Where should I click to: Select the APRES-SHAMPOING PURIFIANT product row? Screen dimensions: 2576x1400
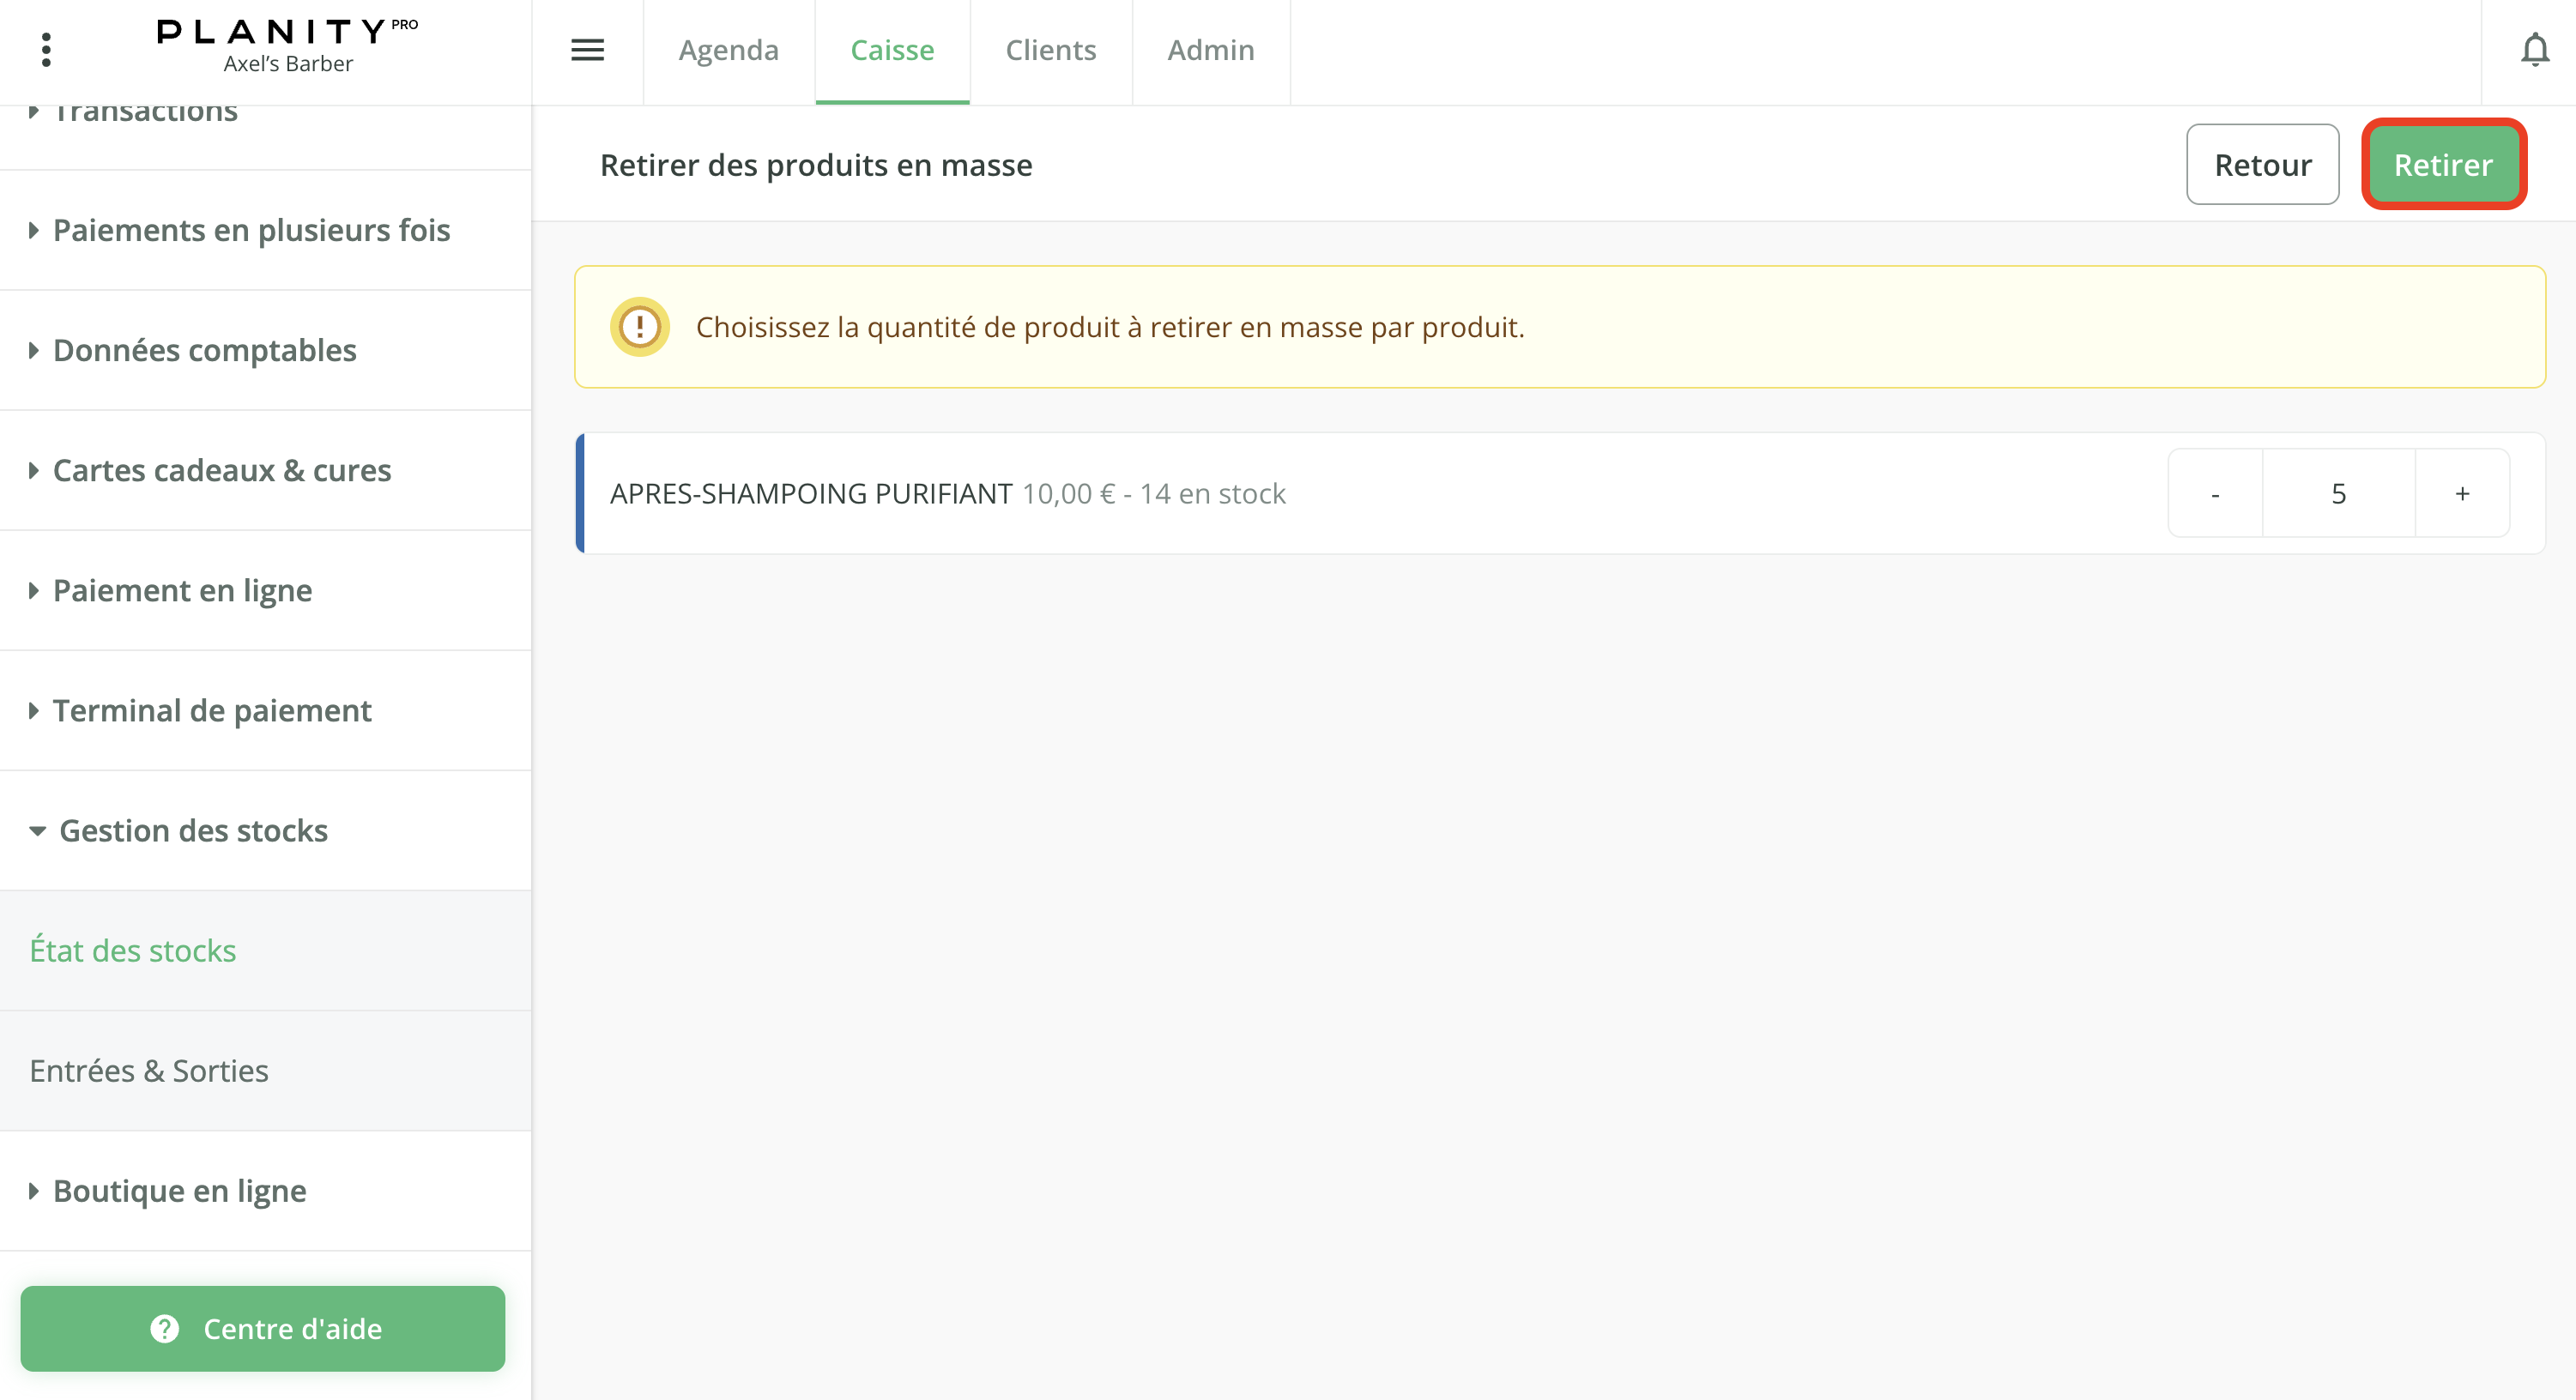point(947,494)
